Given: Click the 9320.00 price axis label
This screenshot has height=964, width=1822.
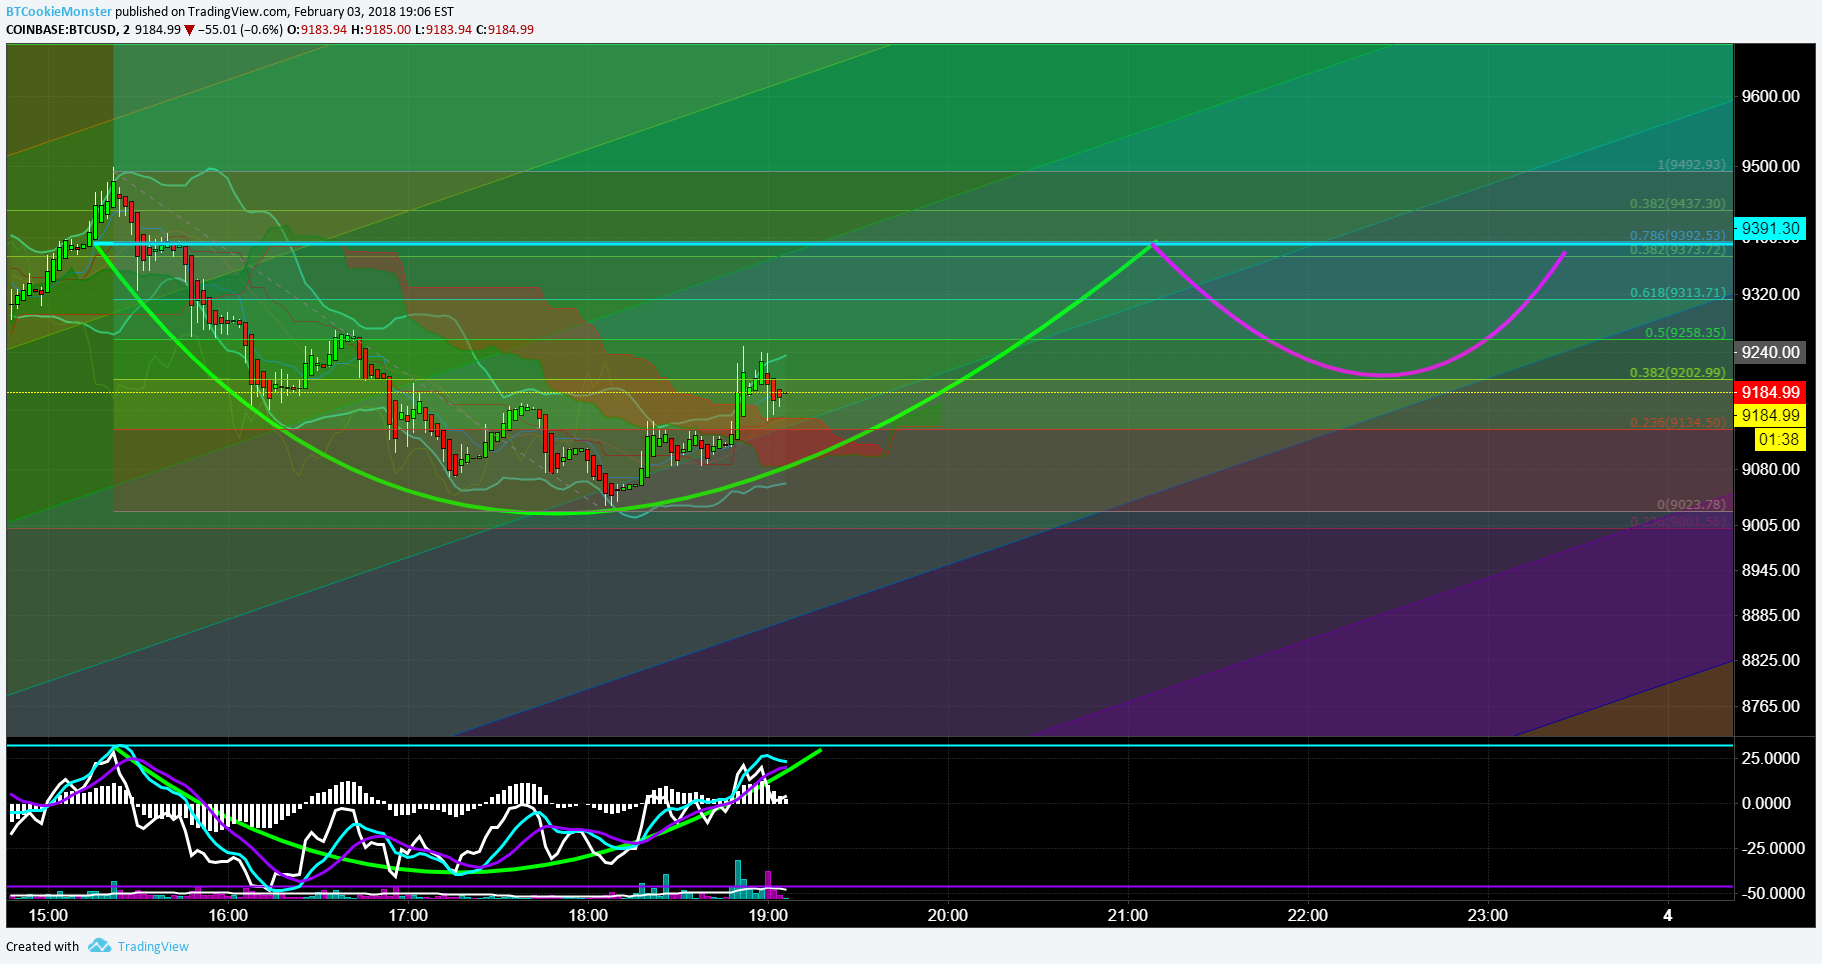Looking at the screenshot, I should click(1770, 294).
